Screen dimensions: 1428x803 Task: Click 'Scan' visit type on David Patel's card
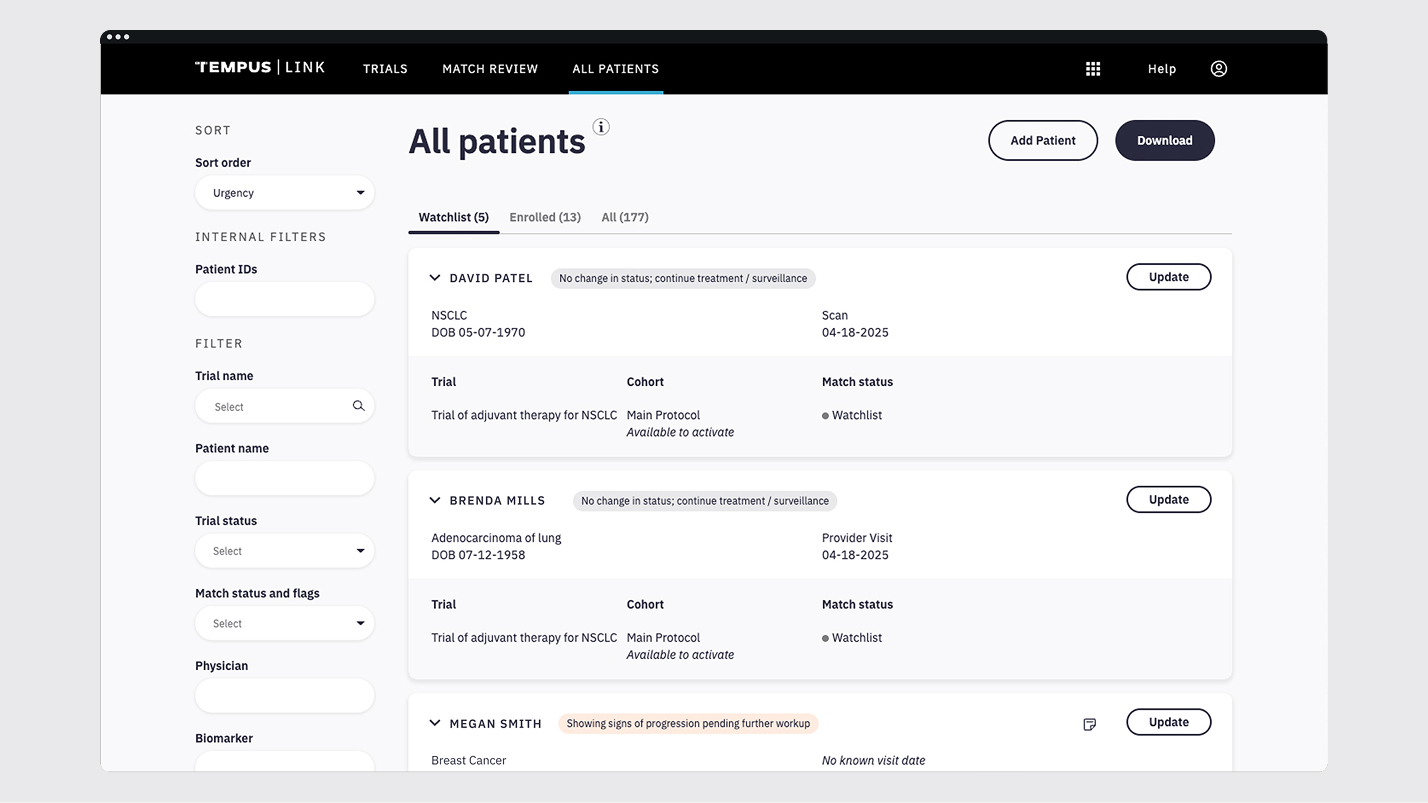835,315
